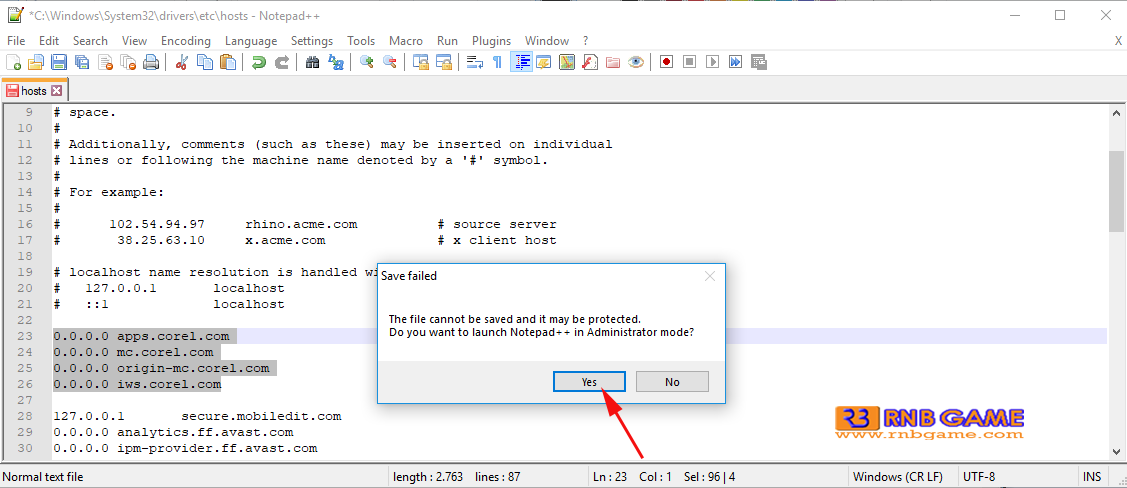This screenshot has height=488, width=1127.
Task: Click the macro Playback triangle icon
Action: [712, 63]
